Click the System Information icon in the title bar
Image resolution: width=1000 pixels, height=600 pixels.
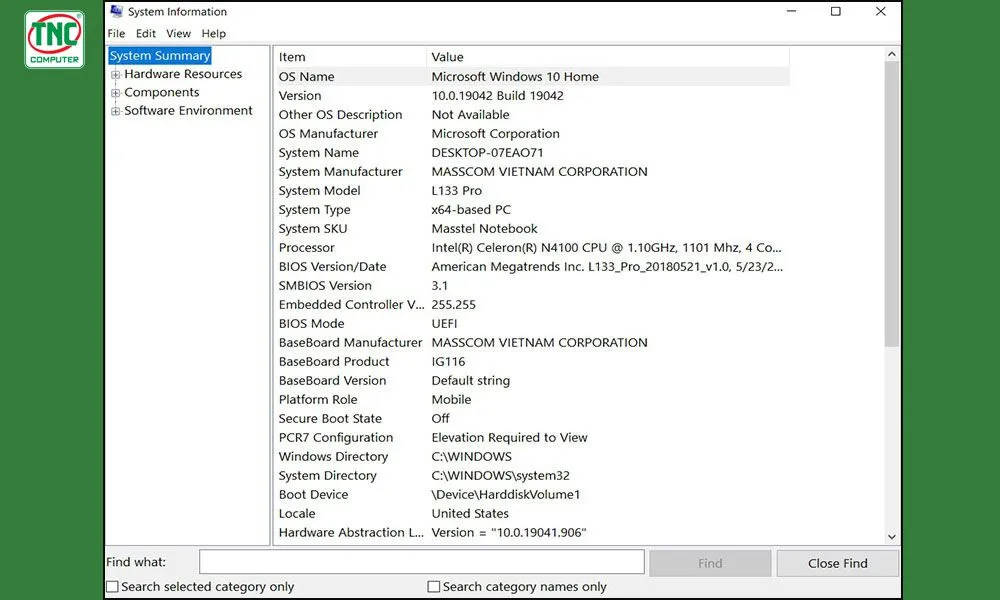(116, 11)
